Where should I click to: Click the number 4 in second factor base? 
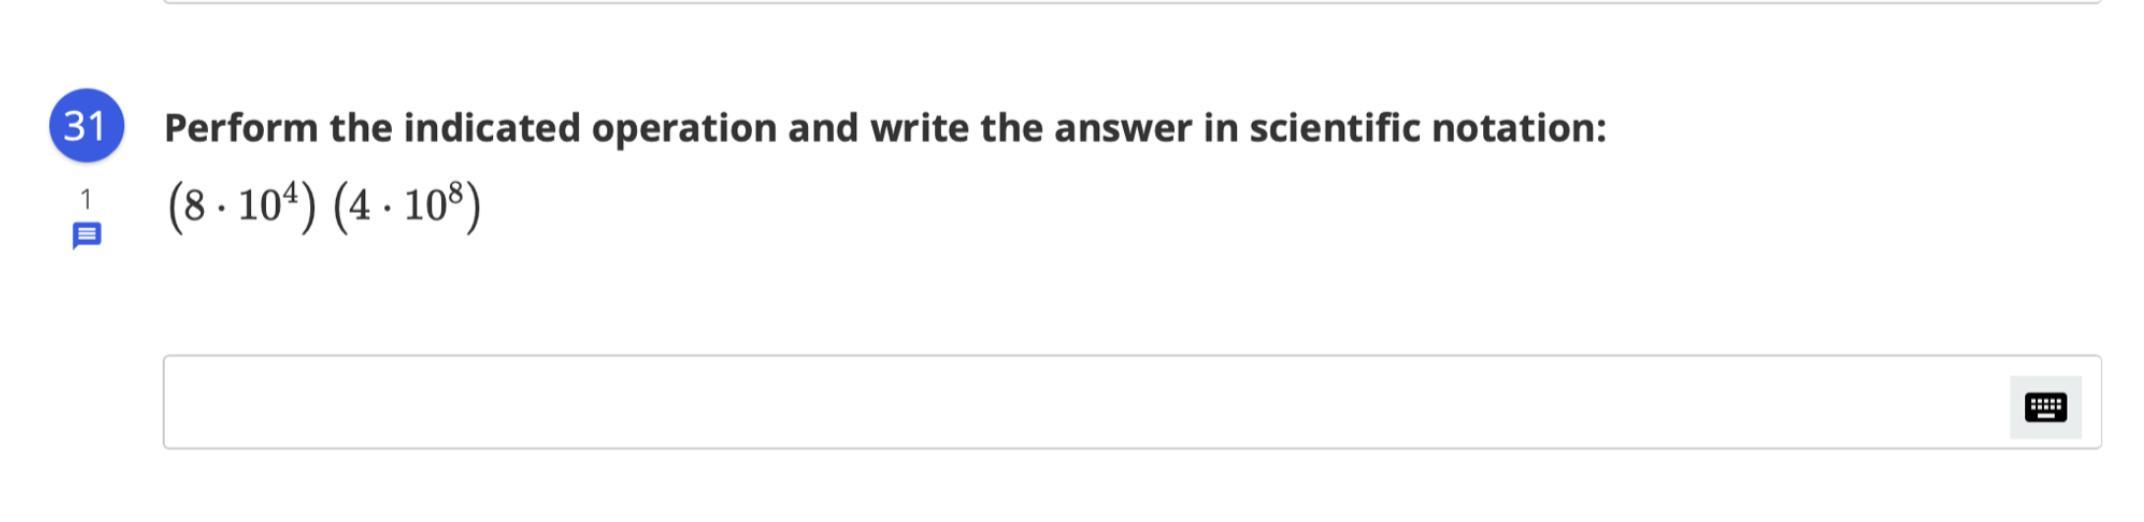pos(360,207)
